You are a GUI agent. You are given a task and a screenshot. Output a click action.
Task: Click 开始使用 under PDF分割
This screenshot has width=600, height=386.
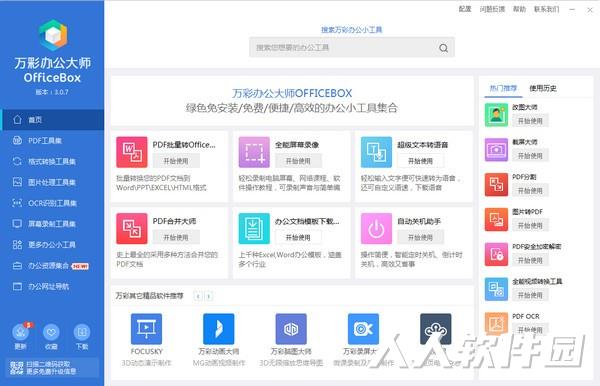530,191
